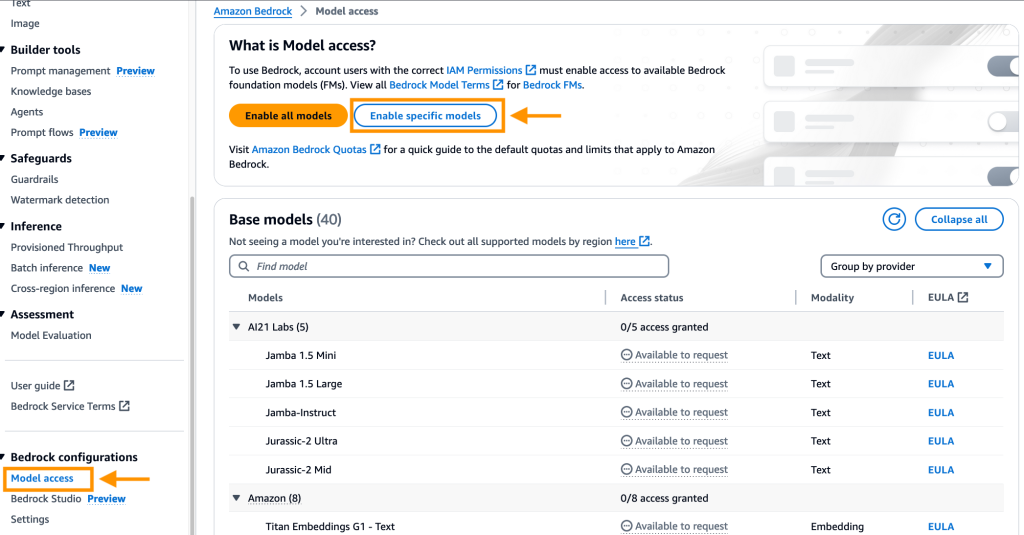This screenshot has height=535, width=1024.
Task: Open Guardrails in the sidebar
Action: (x=34, y=180)
